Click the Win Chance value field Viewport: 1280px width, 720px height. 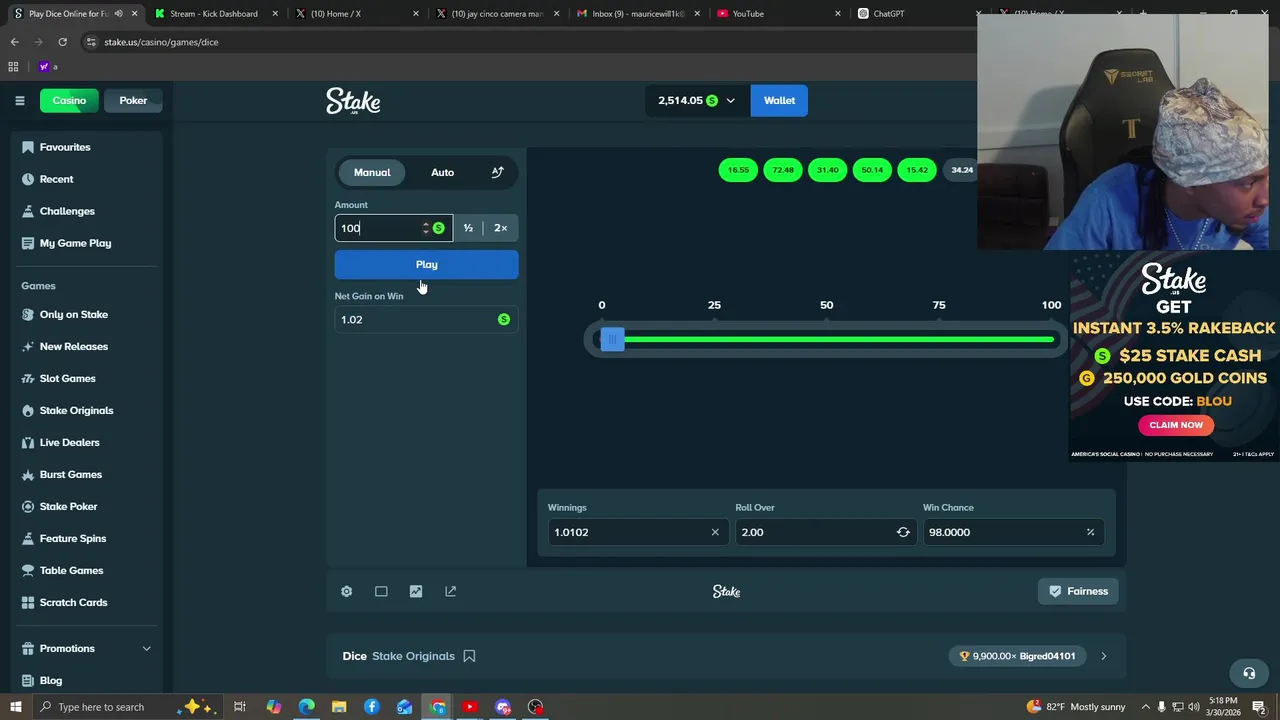[1013, 532]
